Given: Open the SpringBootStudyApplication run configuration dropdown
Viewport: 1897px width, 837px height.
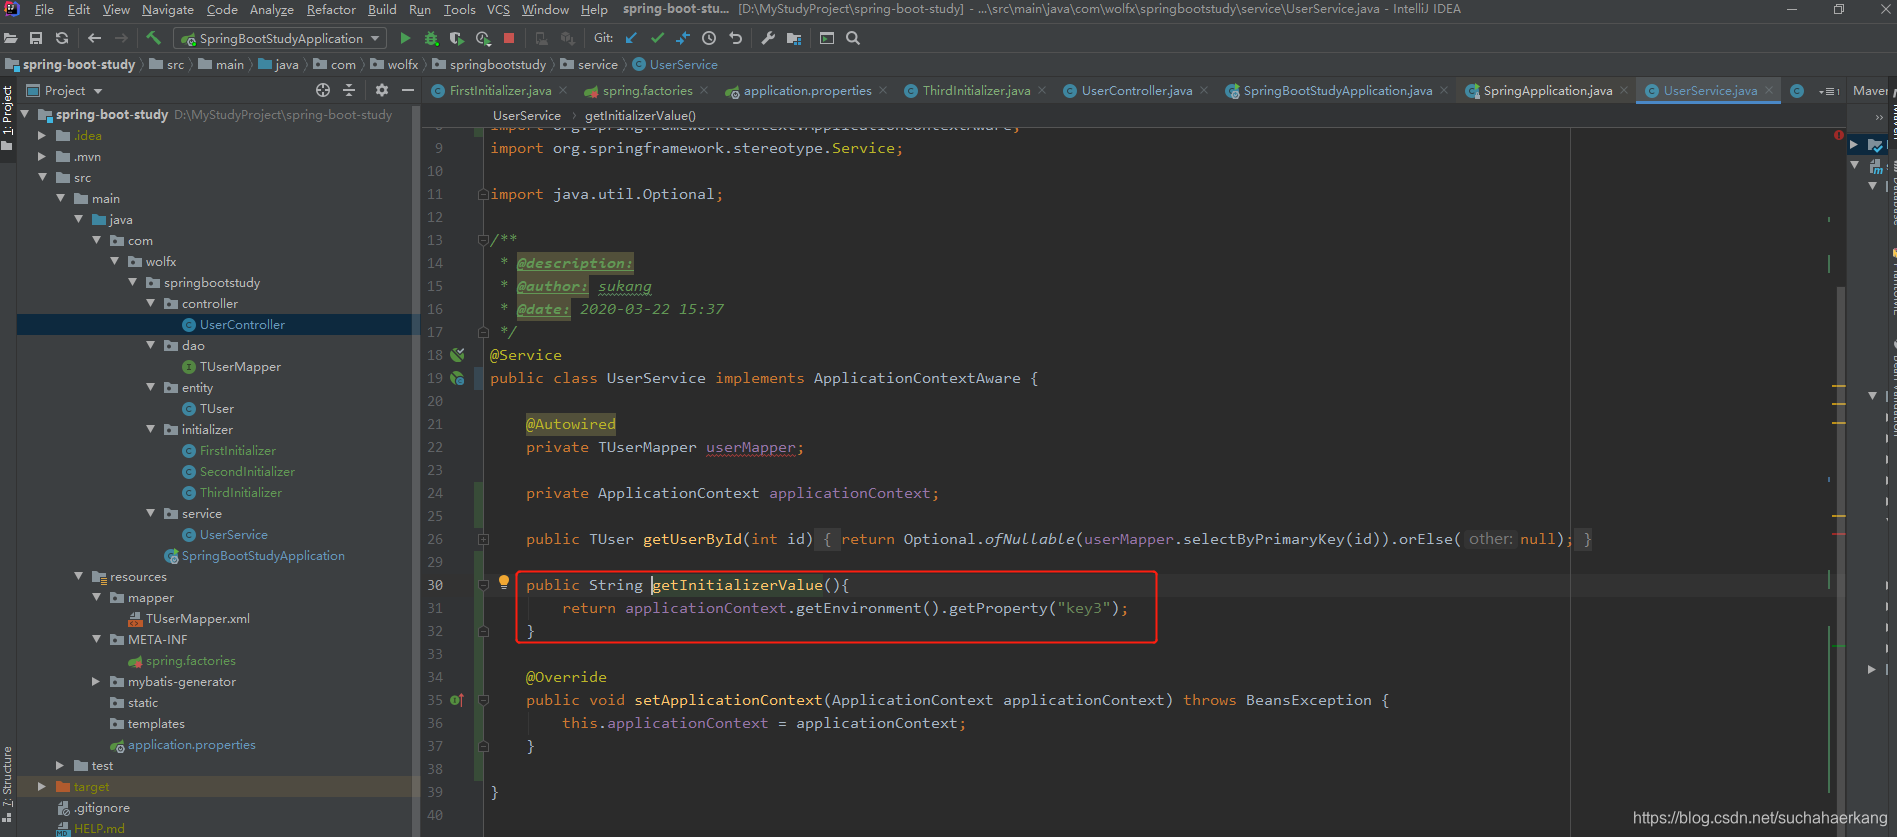Looking at the screenshot, I should 280,38.
